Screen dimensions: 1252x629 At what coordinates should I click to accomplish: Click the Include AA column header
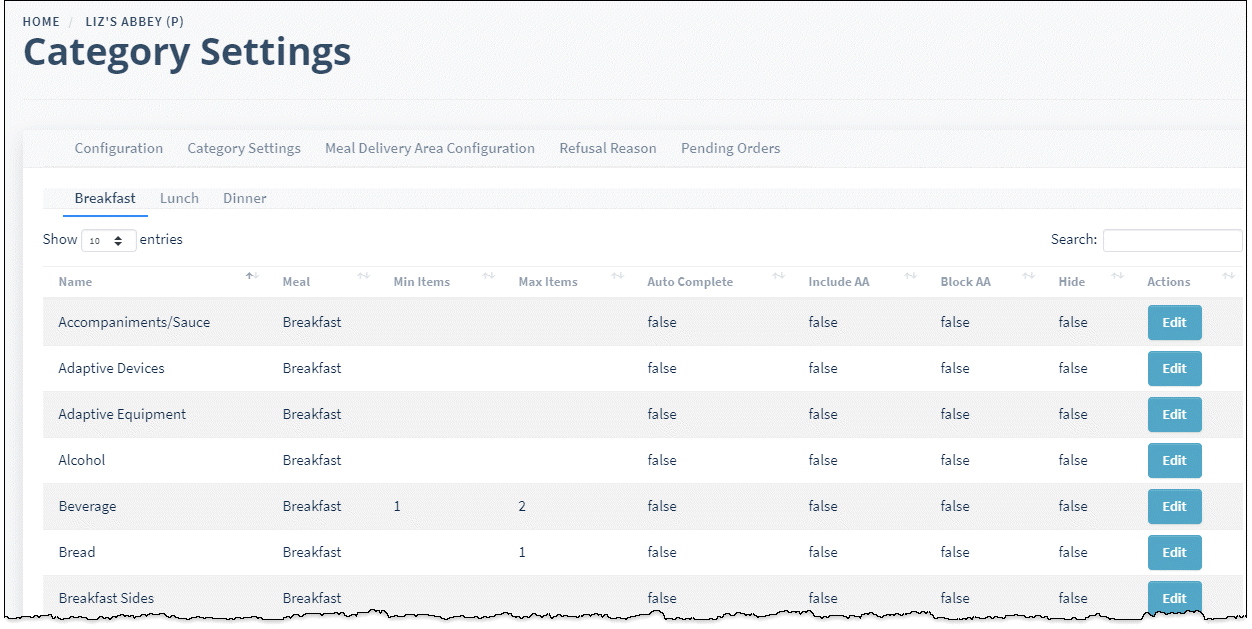(x=839, y=282)
